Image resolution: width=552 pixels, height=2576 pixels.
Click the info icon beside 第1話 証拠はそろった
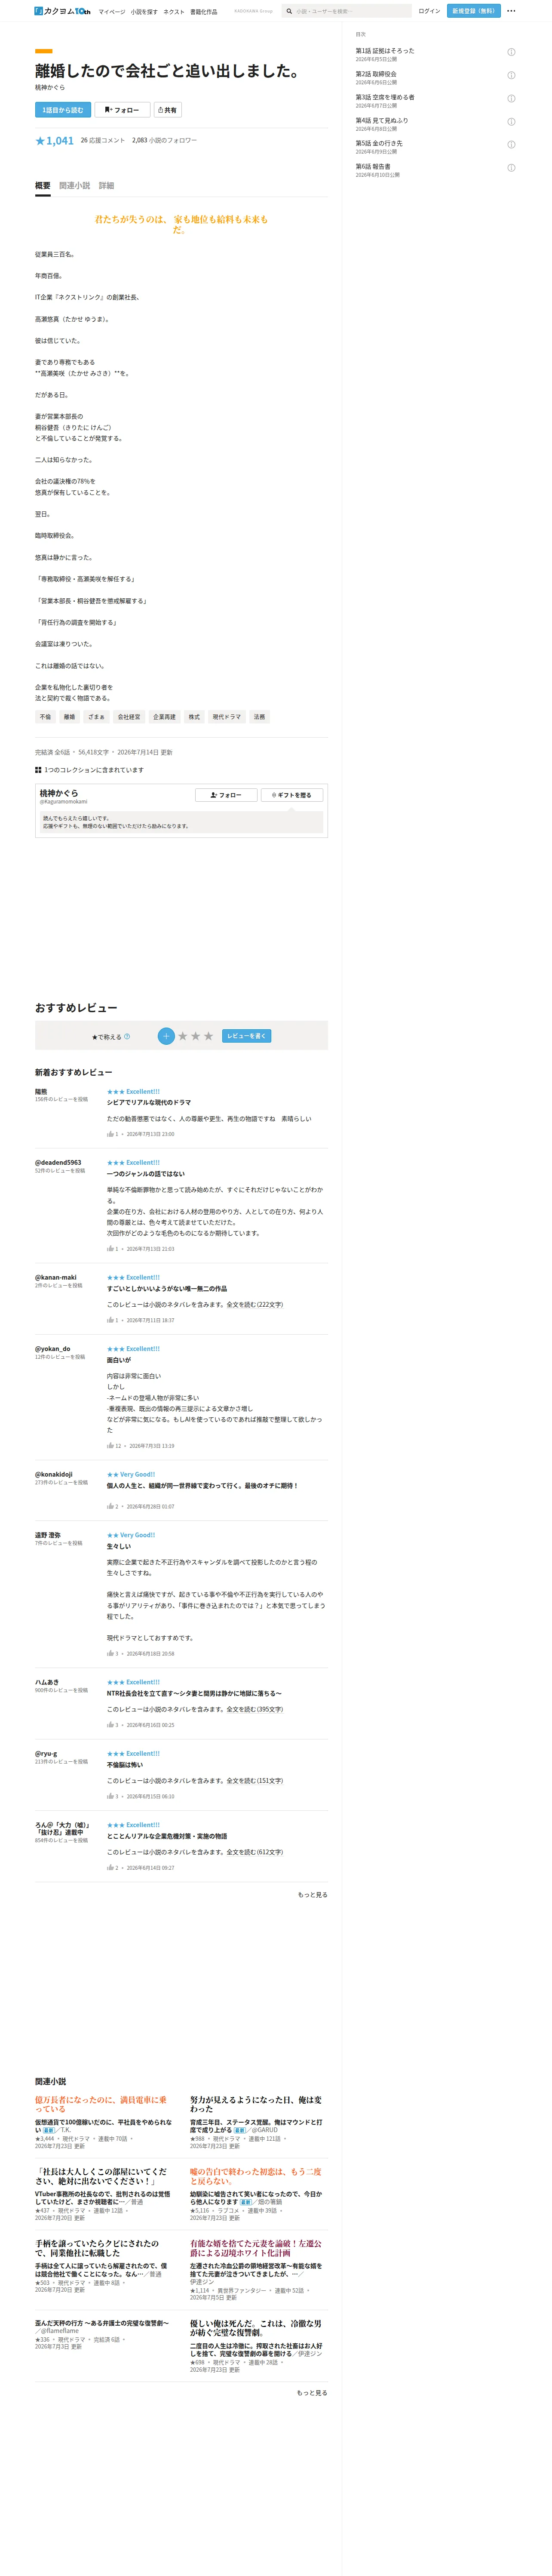pyautogui.click(x=511, y=52)
